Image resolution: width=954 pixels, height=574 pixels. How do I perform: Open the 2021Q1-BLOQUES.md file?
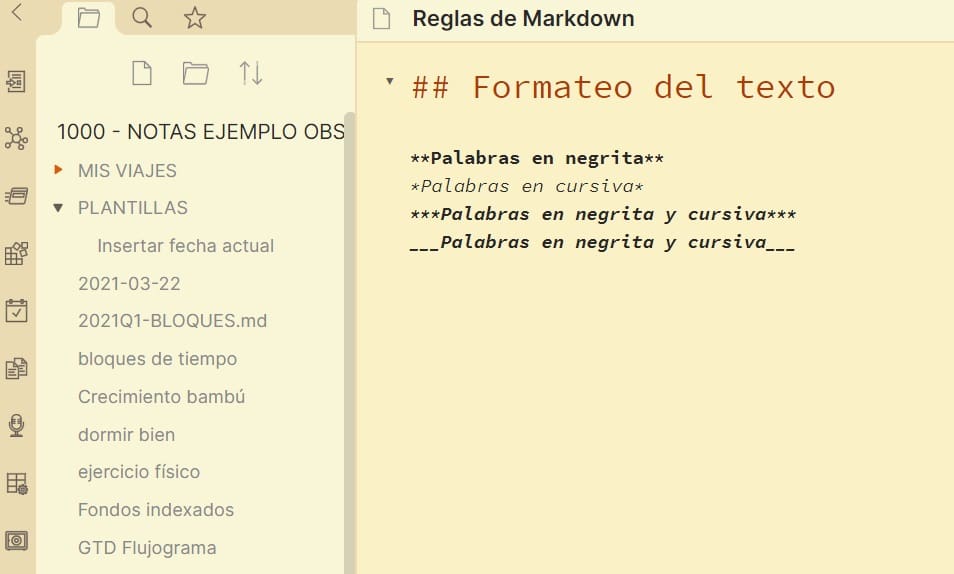pos(172,321)
